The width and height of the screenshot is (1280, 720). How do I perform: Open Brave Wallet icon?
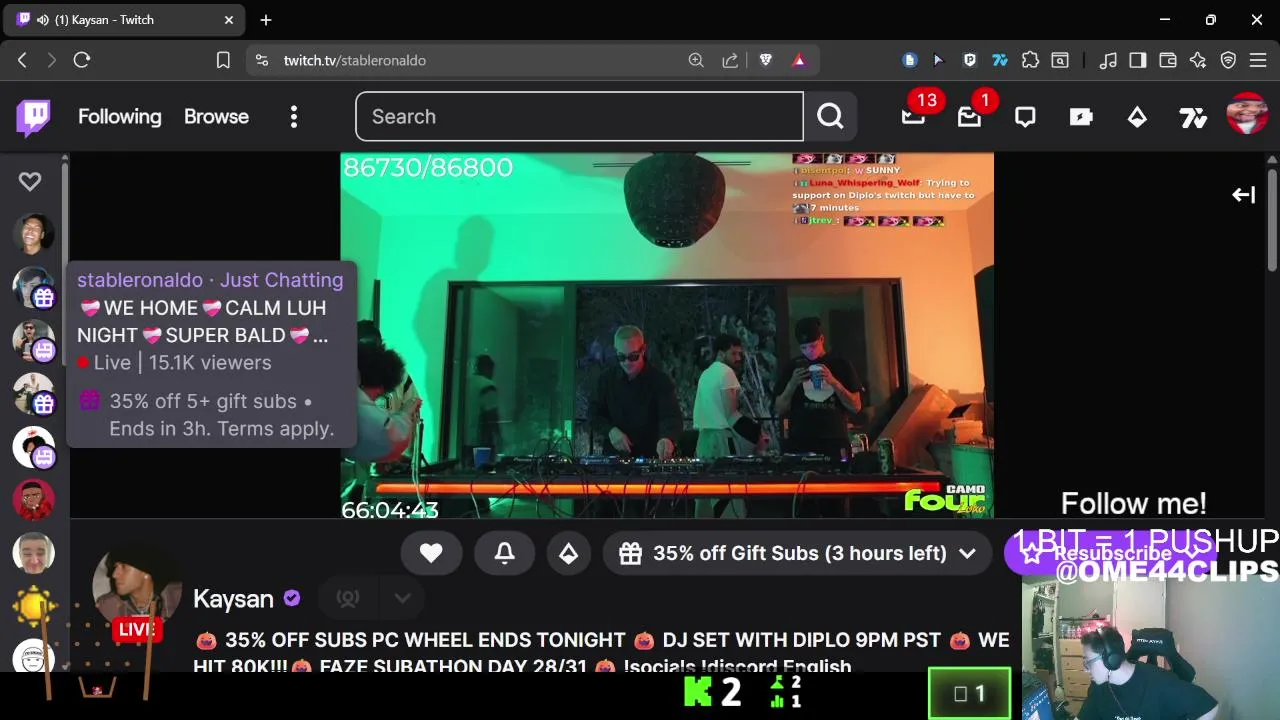[1168, 60]
